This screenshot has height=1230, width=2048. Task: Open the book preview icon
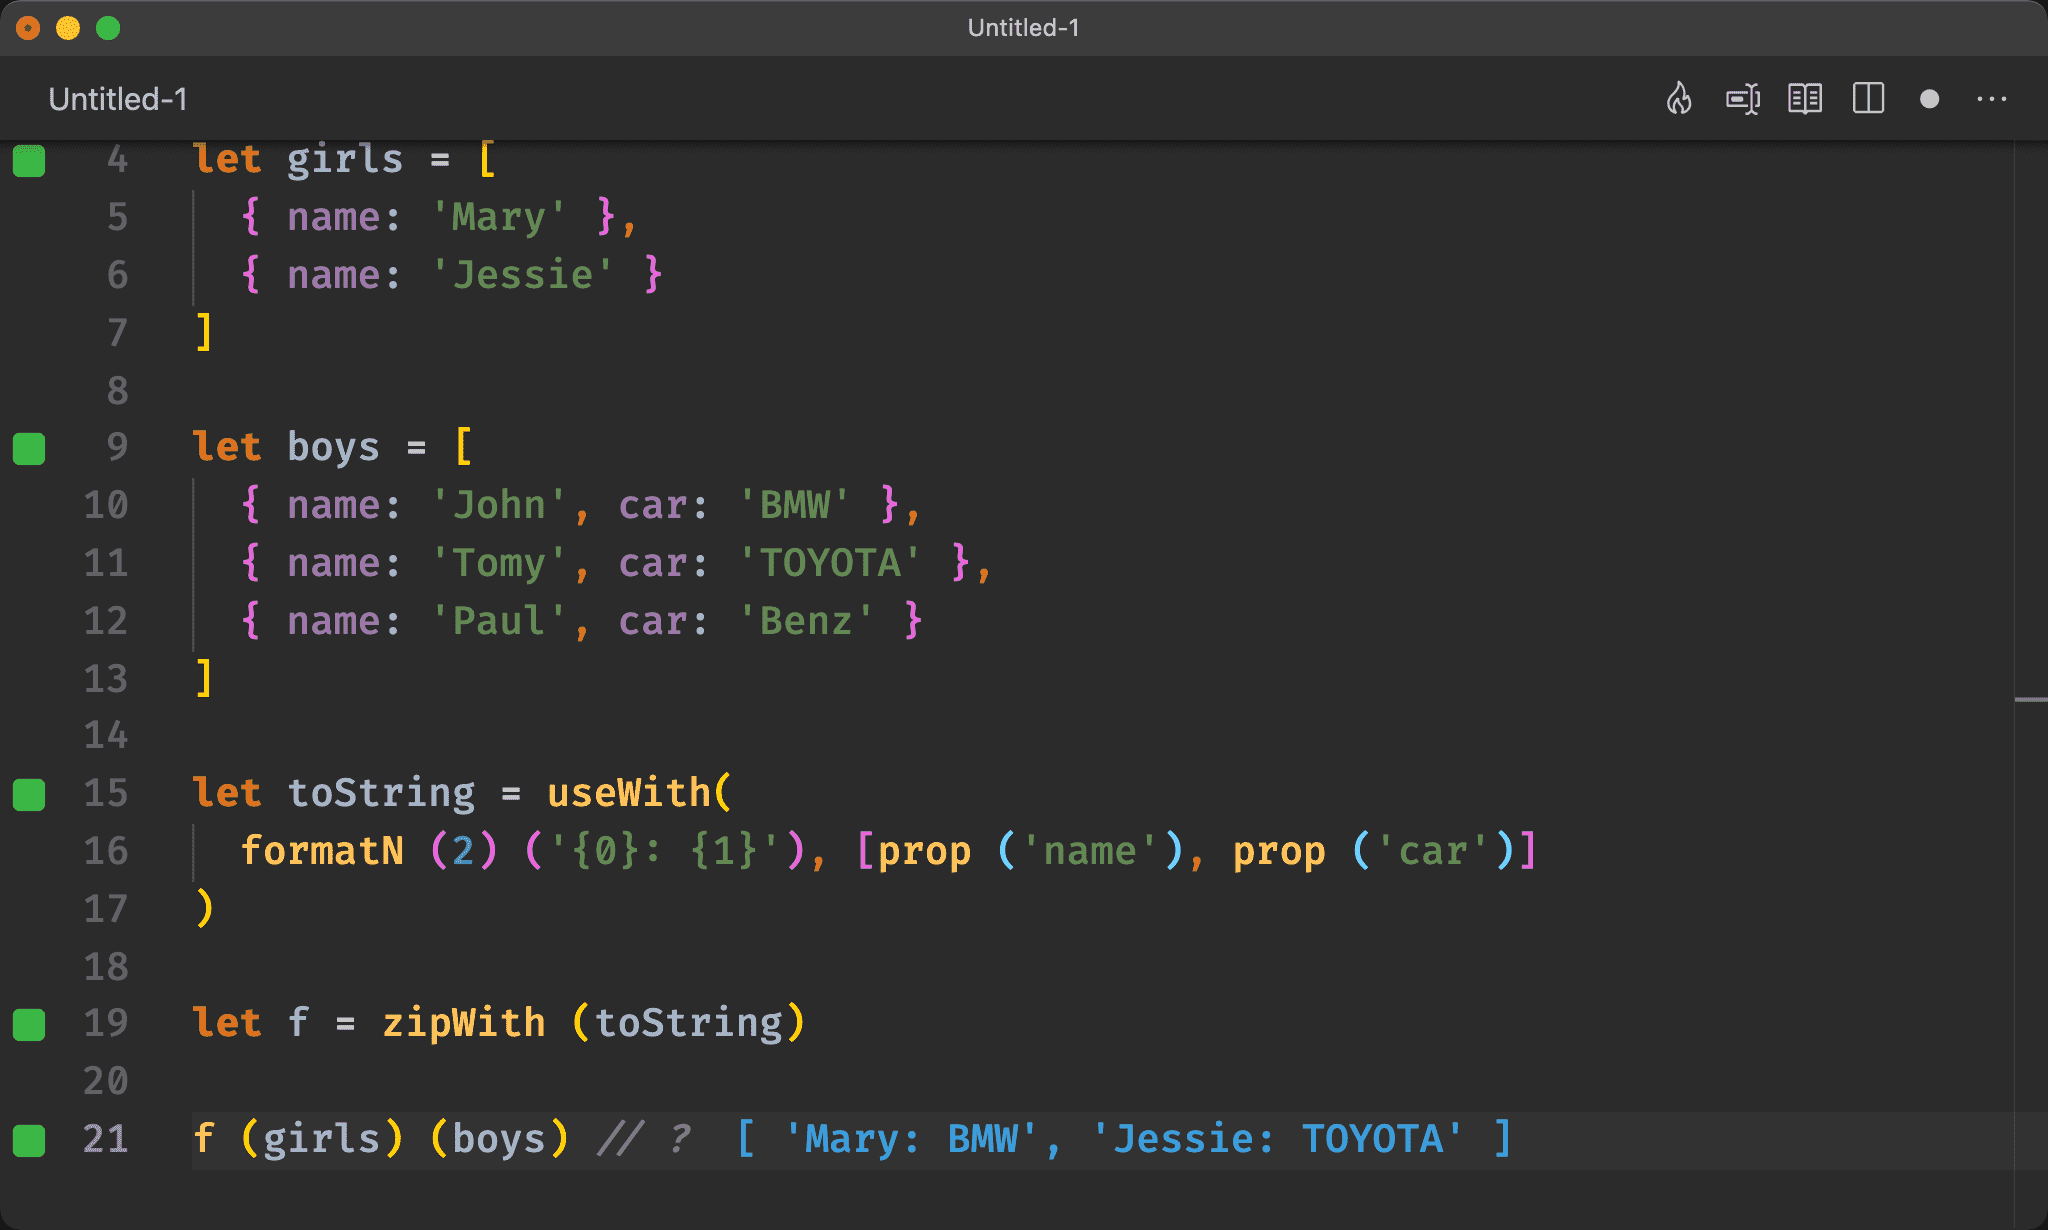(x=1805, y=99)
